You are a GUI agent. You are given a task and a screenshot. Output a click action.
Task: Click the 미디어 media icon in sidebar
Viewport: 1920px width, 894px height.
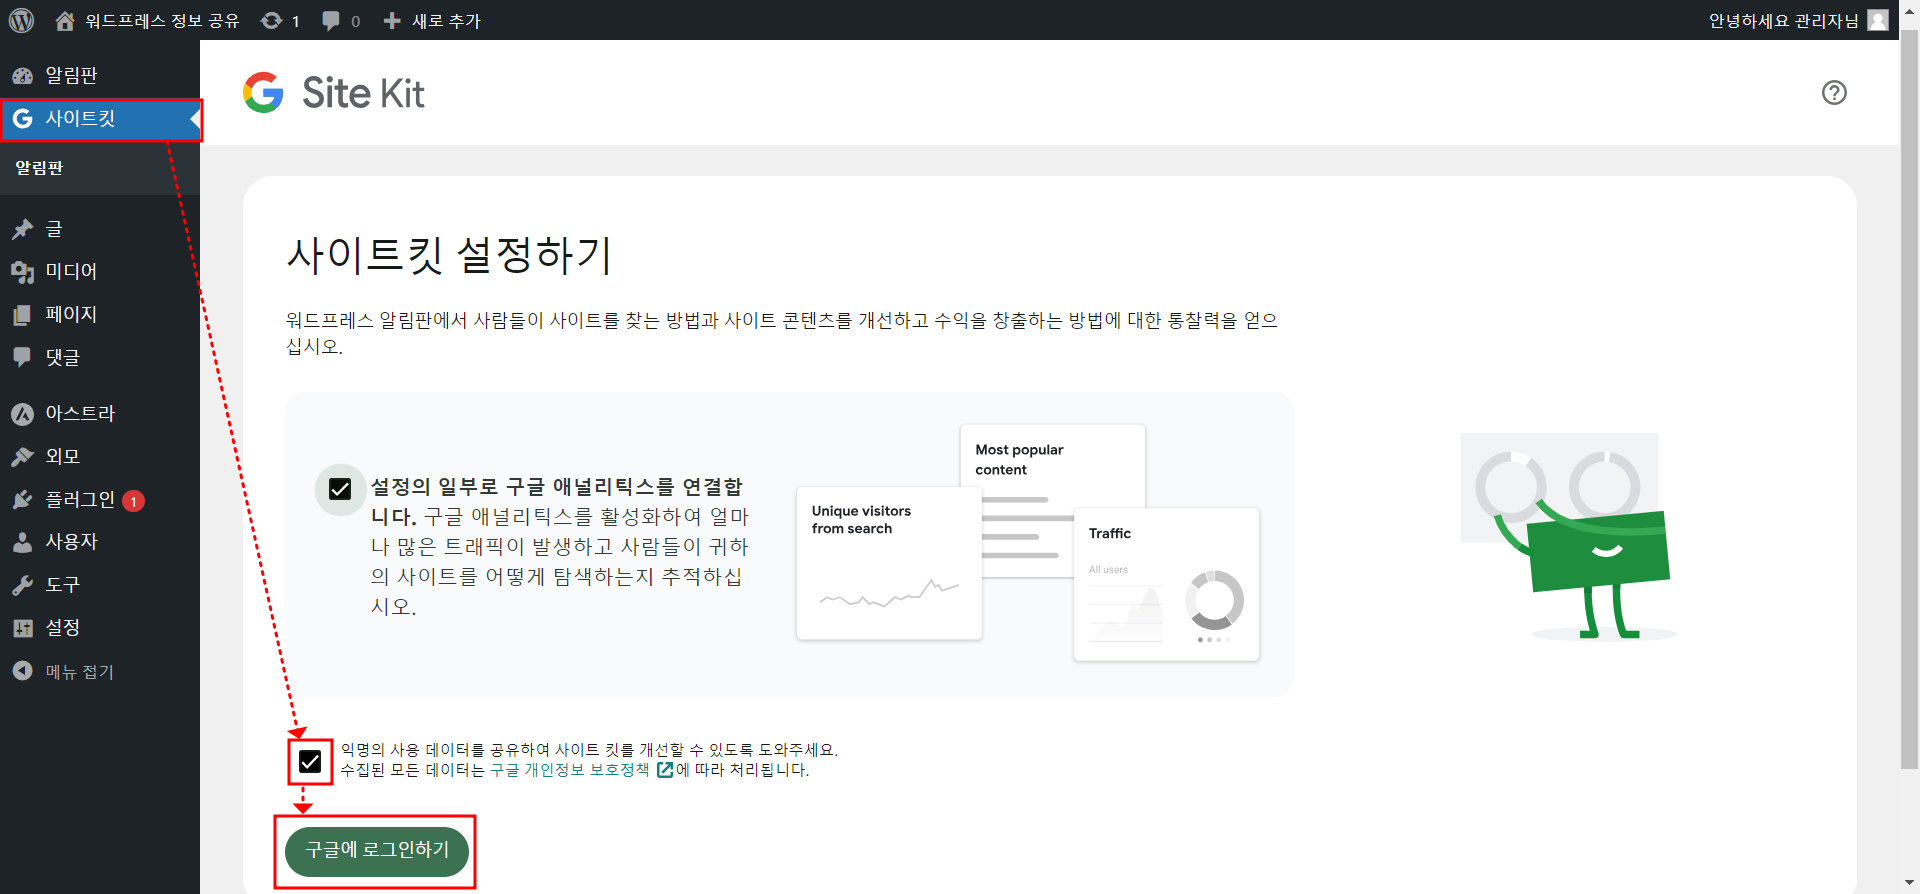coord(22,272)
